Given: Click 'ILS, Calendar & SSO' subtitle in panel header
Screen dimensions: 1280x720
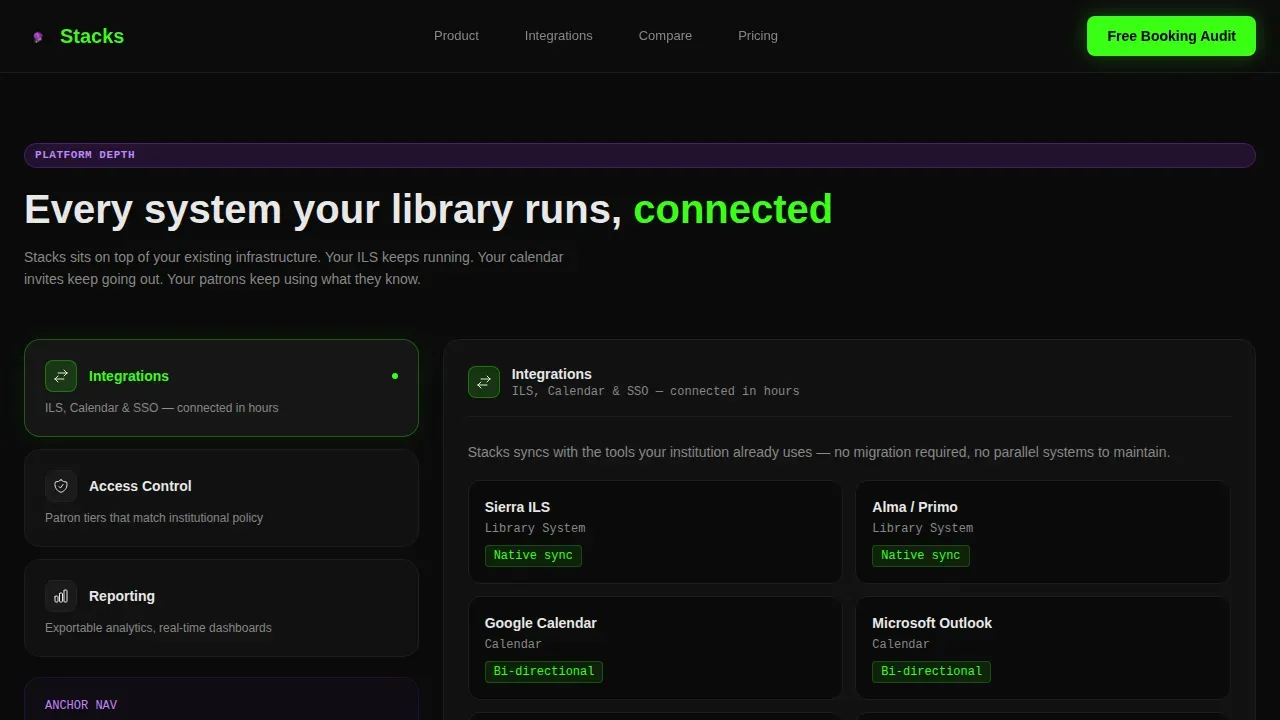Looking at the screenshot, I should coord(656,392).
